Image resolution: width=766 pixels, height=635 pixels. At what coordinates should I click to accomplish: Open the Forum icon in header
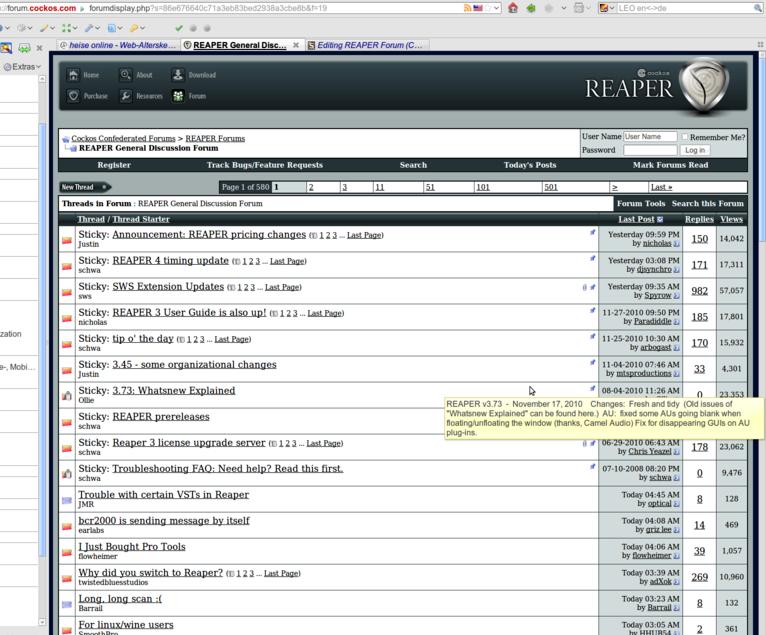178,96
